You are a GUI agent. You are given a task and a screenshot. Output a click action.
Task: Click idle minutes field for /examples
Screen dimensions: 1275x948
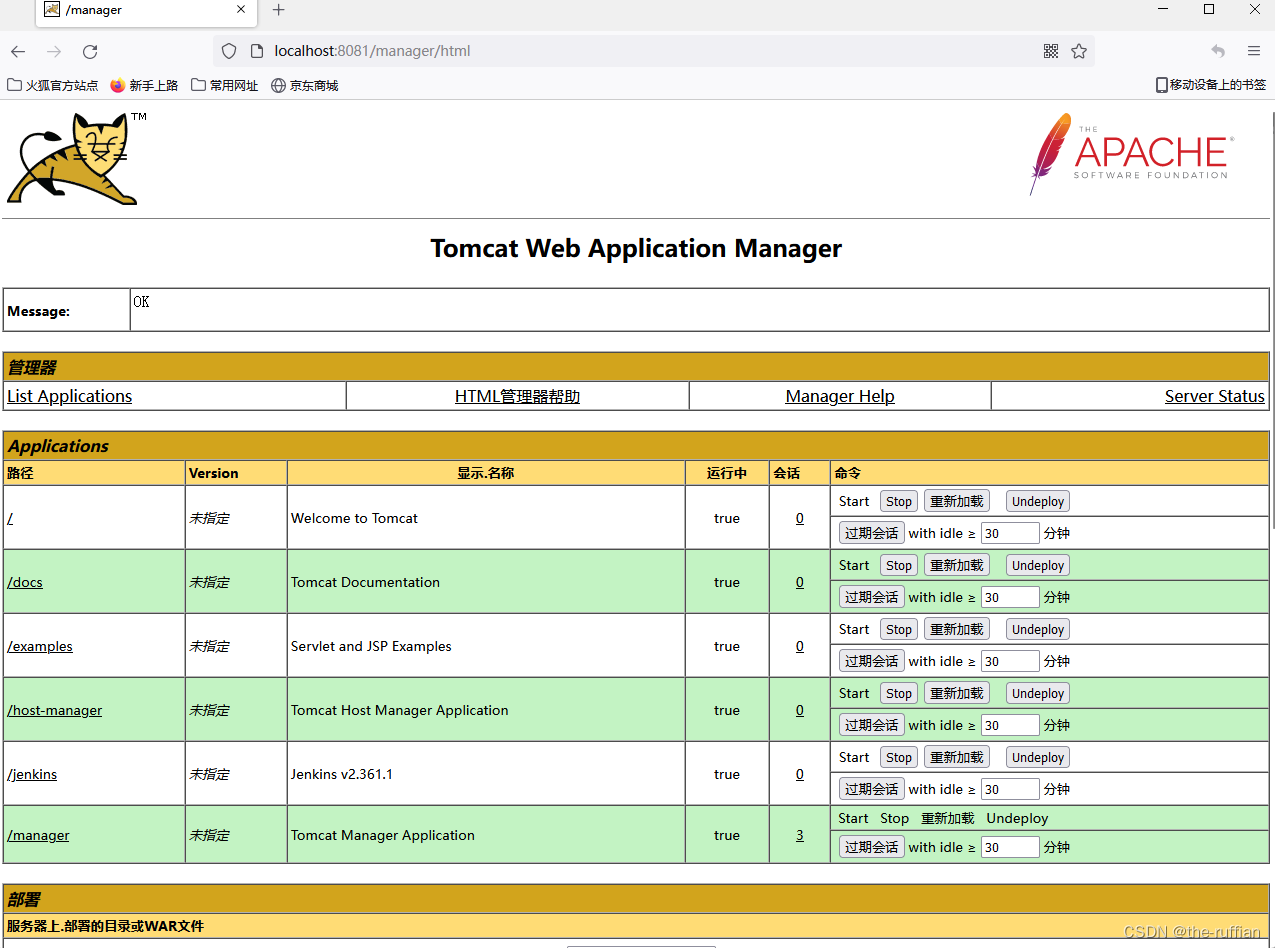coord(1010,661)
